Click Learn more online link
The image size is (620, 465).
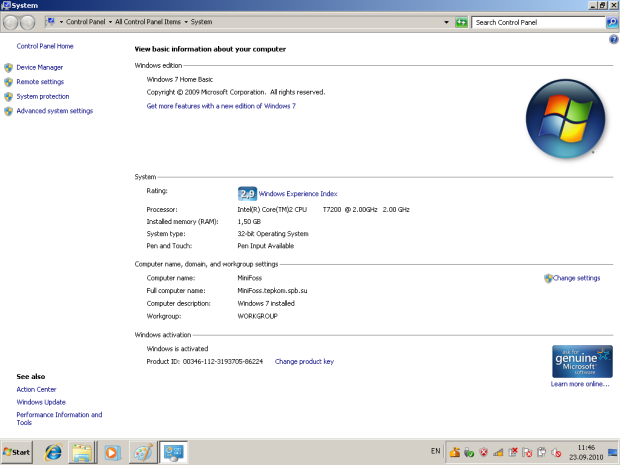580,384
